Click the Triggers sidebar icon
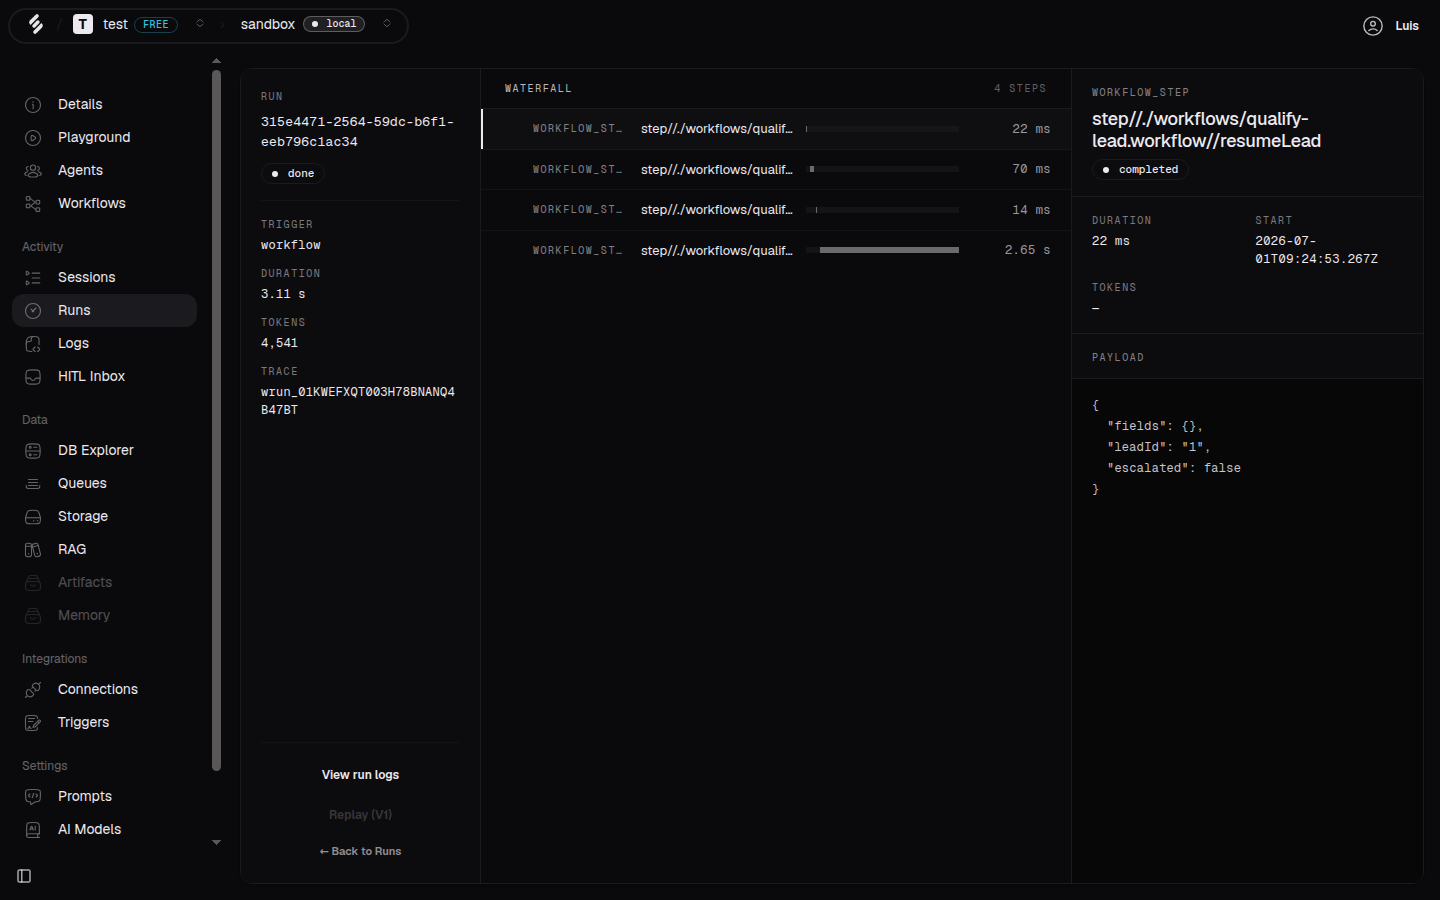The image size is (1440, 900). 33,722
